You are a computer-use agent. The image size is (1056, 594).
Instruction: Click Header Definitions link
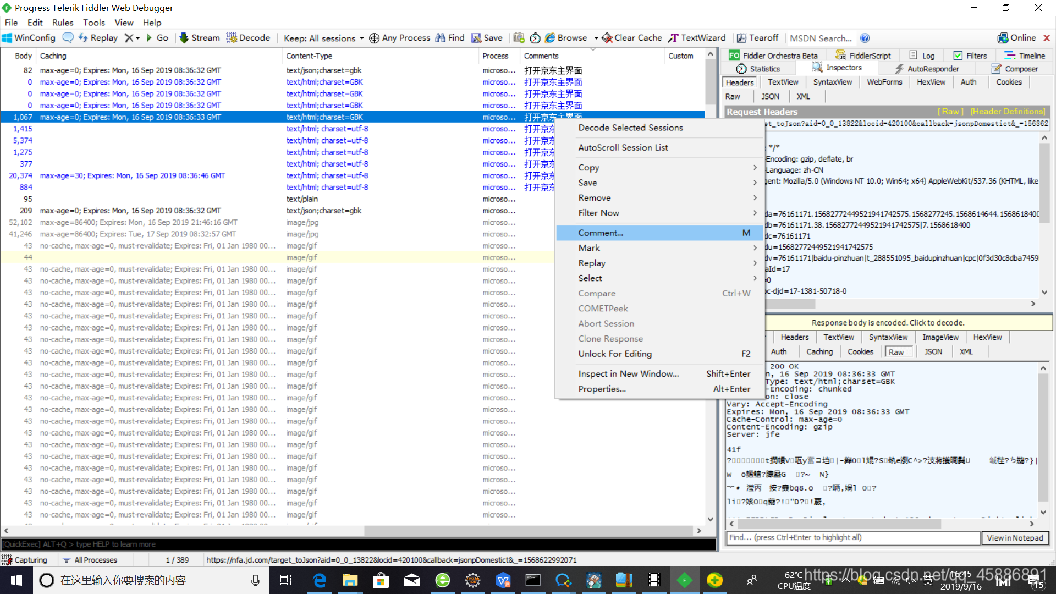[1008, 112]
